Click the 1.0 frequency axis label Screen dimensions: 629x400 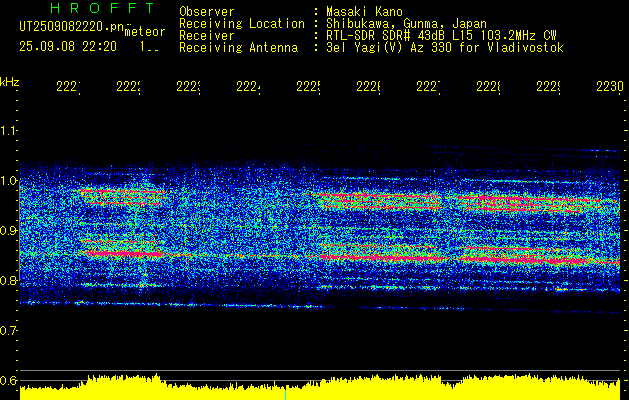9,181
